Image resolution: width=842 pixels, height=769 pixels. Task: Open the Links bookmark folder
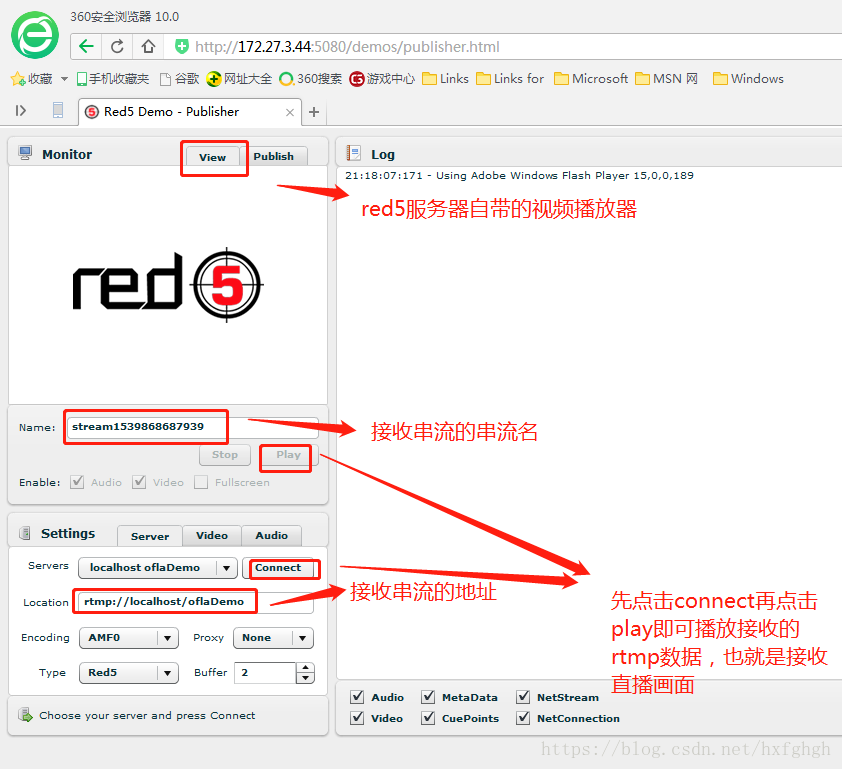pyautogui.click(x=445, y=79)
